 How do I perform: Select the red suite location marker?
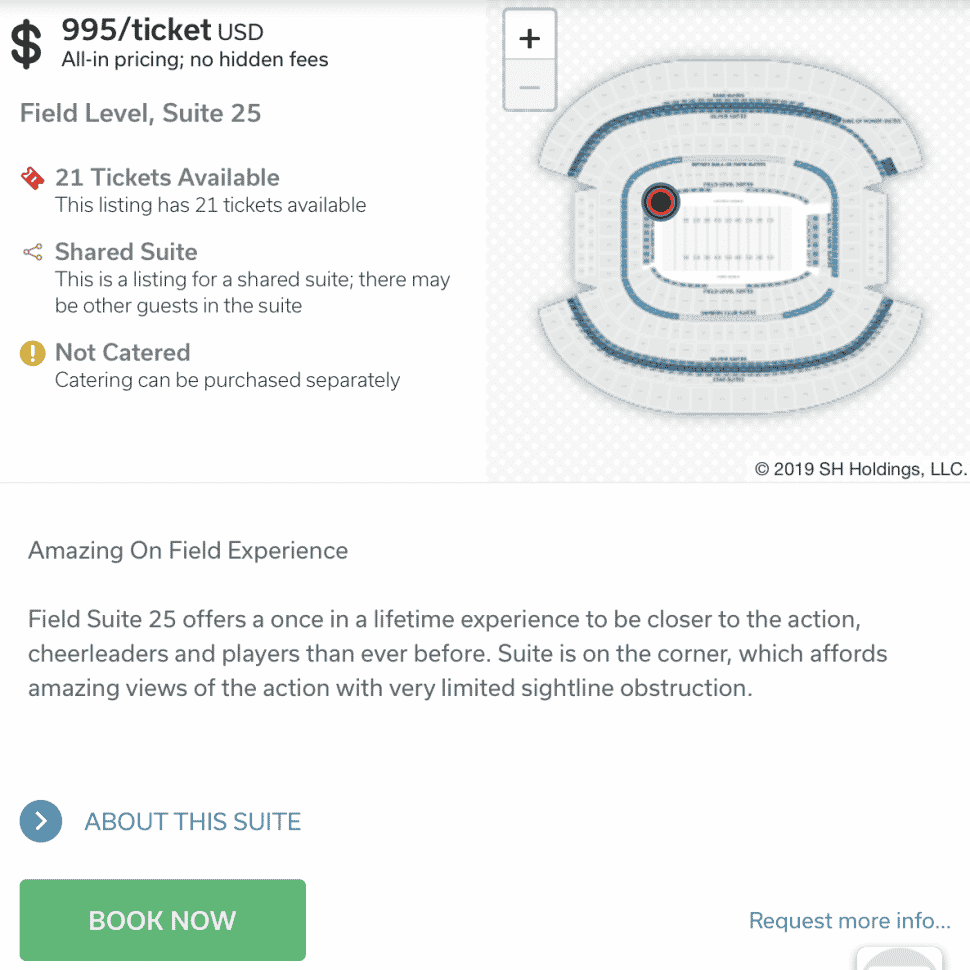661,202
